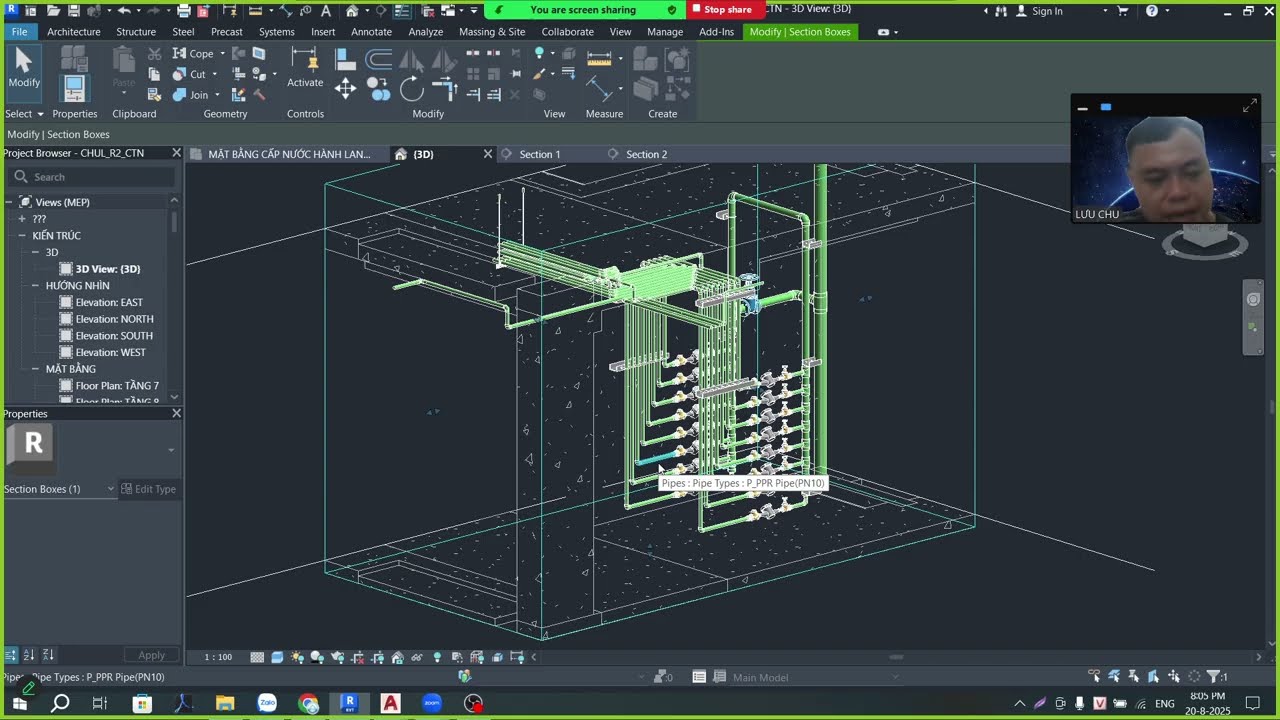Open the Systems ribbon tab
The width and height of the screenshot is (1280, 720).
click(277, 32)
